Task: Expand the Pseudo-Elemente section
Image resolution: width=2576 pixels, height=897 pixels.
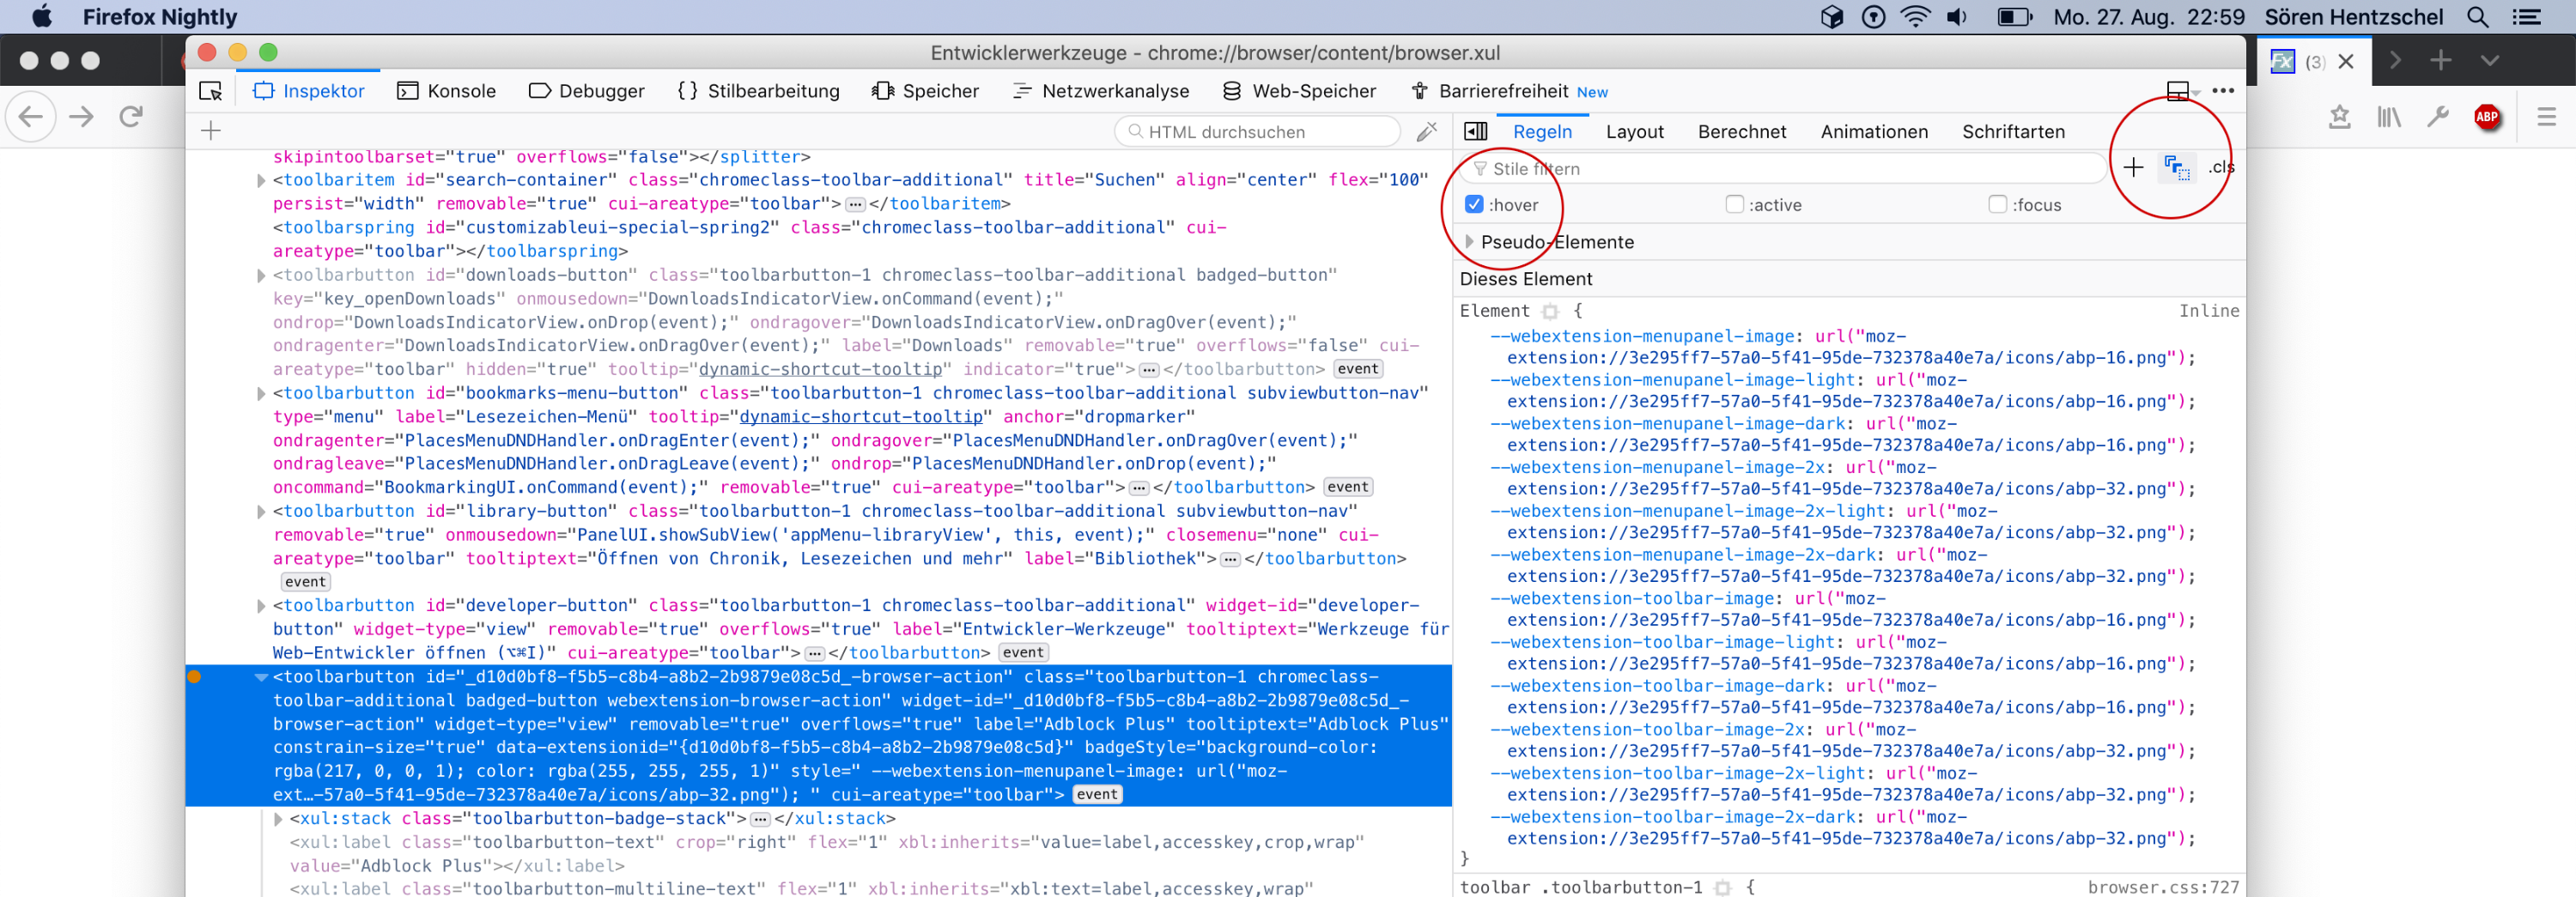Action: point(1470,242)
